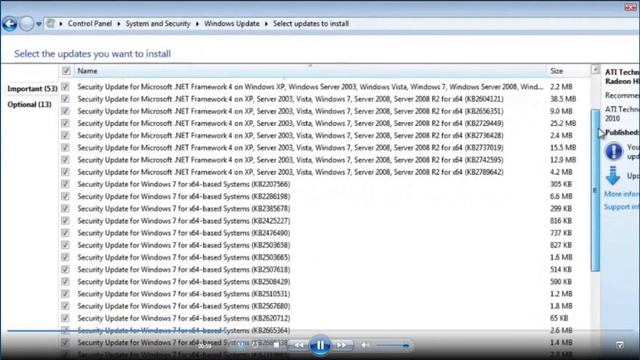Click the Forward navigation arrow button
Screen dimensions: 640x360
[27, 24]
